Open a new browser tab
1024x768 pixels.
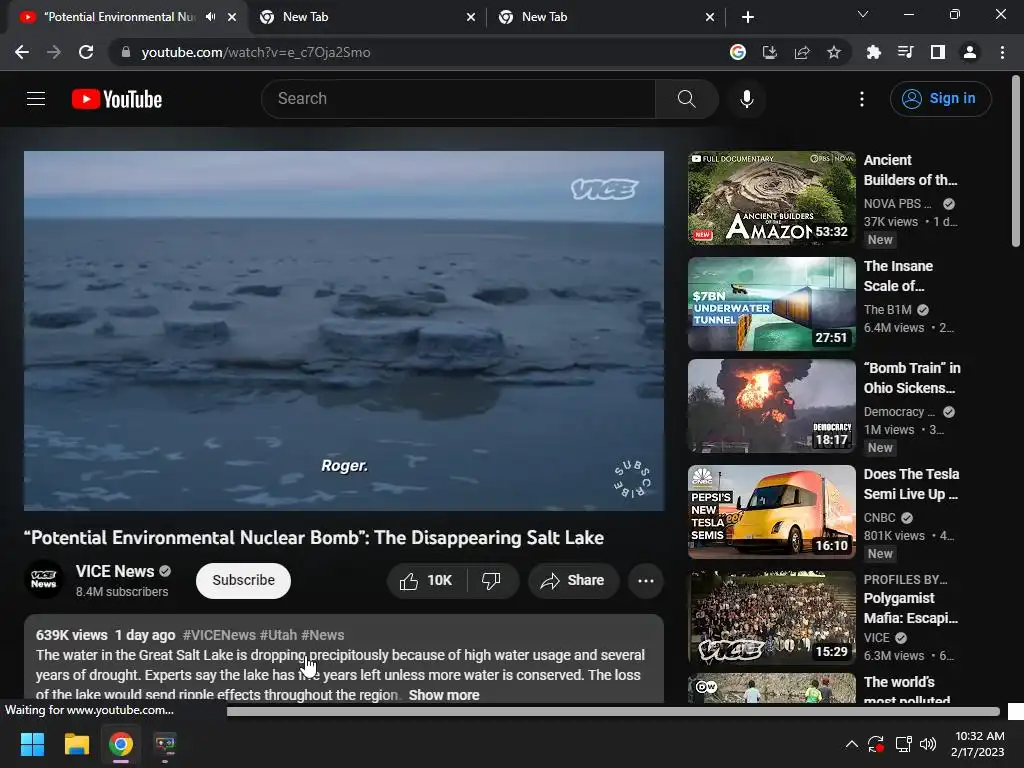[x=748, y=17]
